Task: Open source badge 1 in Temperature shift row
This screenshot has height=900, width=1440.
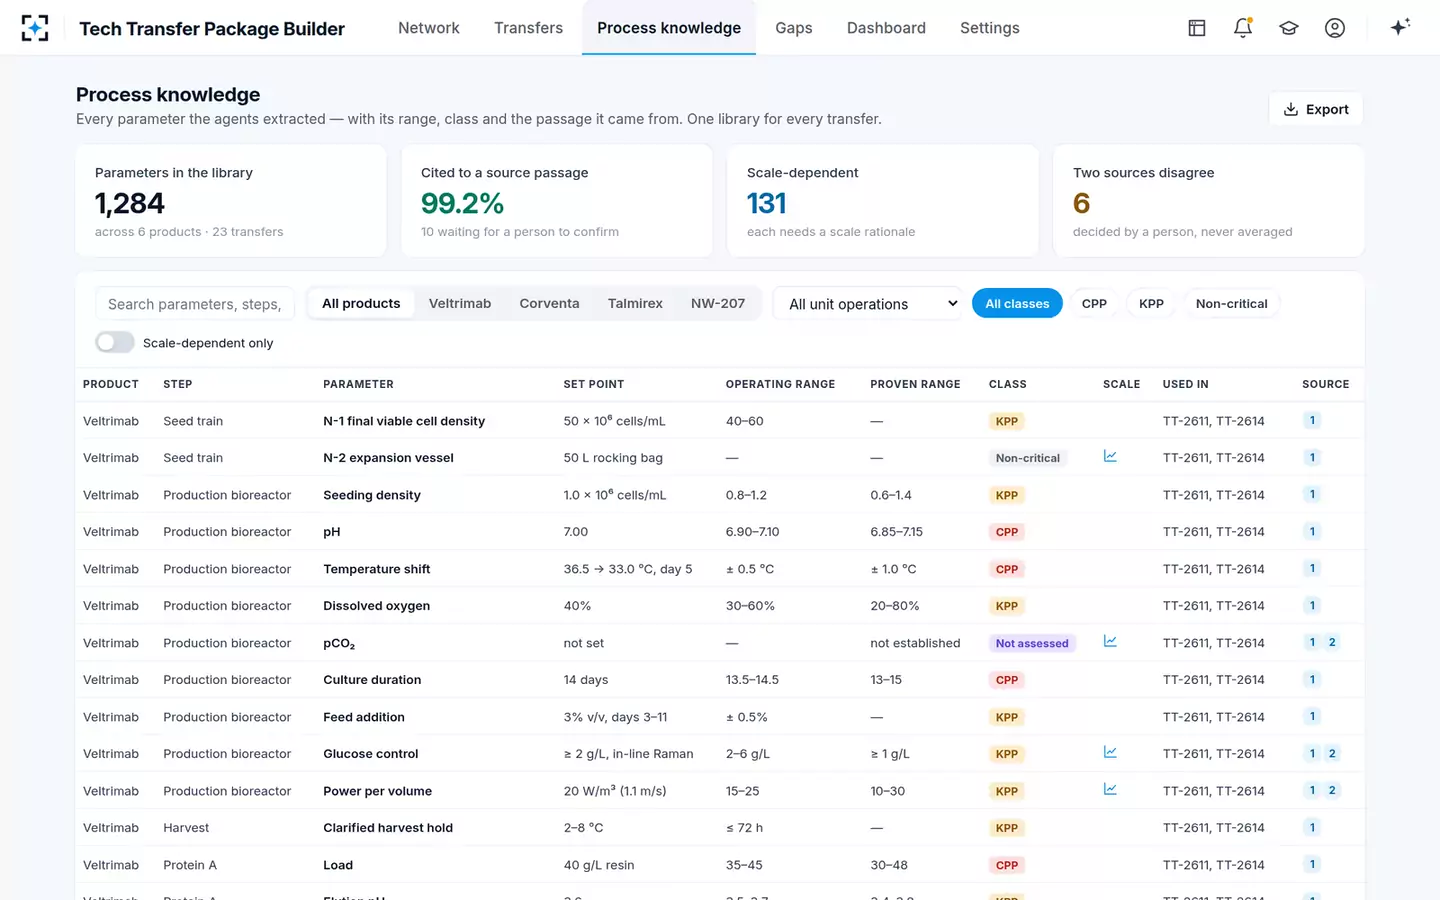Action: click(x=1312, y=568)
